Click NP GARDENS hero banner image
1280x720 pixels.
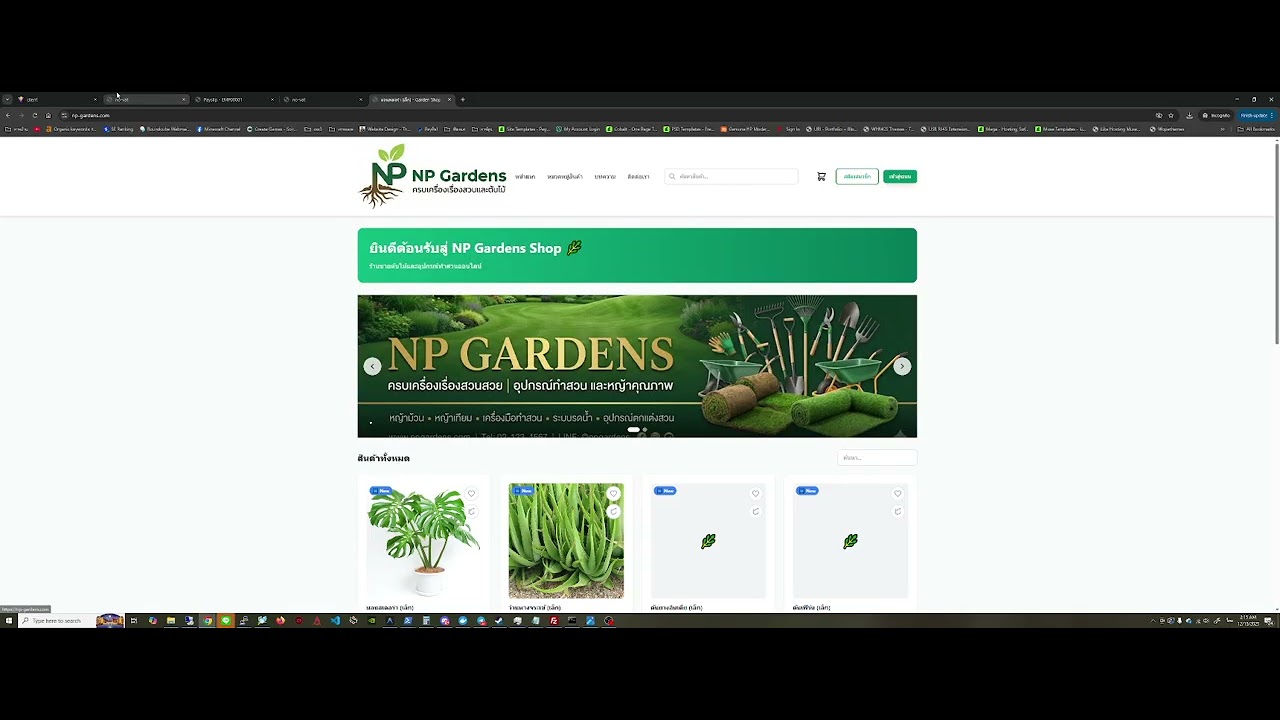(x=637, y=366)
